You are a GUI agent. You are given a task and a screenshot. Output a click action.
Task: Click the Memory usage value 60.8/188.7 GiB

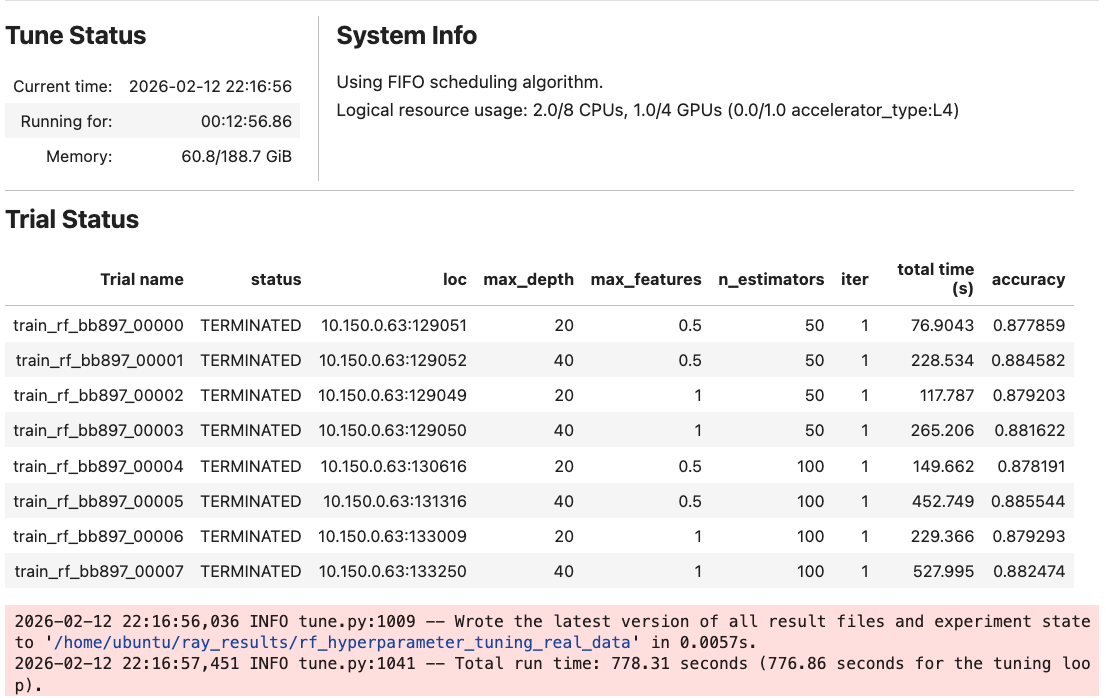point(236,156)
